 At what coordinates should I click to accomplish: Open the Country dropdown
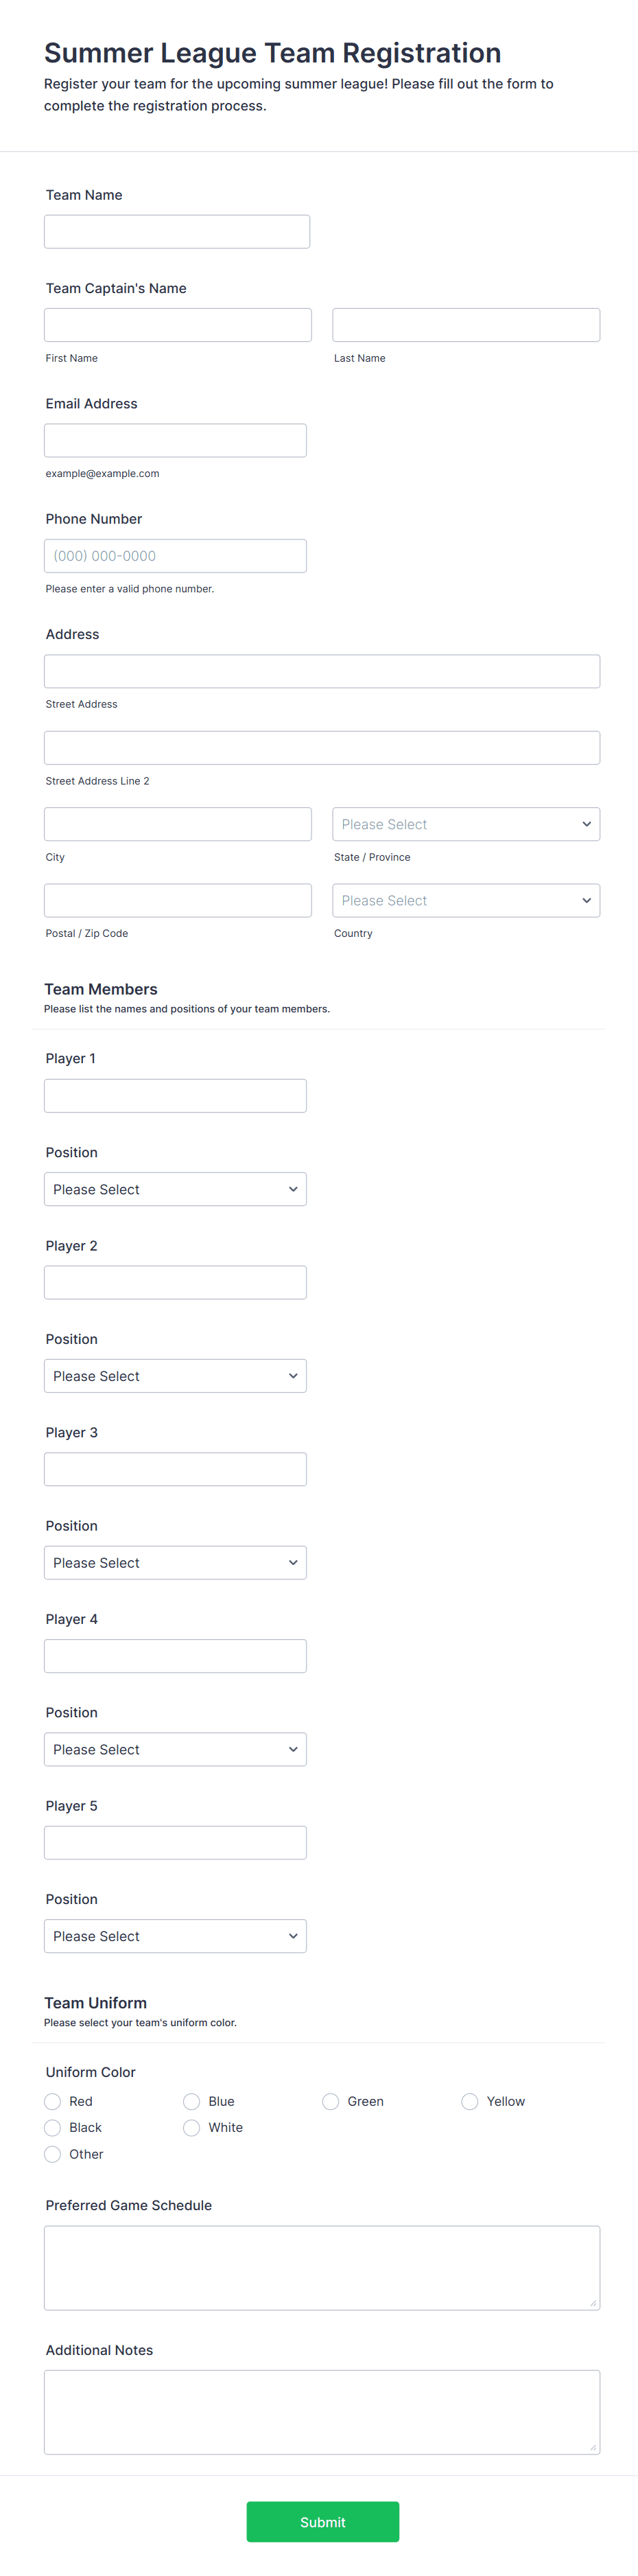point(466,900)
